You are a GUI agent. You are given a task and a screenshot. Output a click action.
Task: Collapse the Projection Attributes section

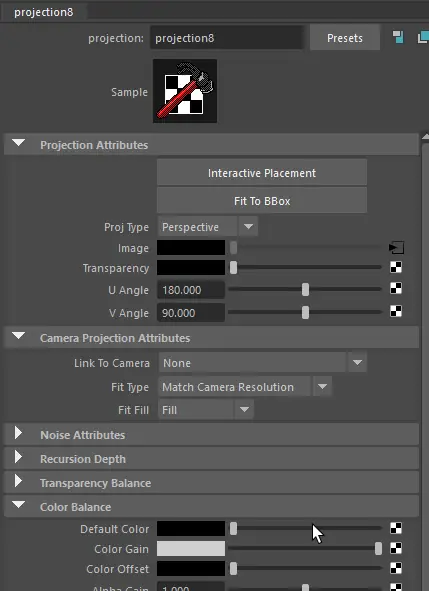(x=18, y=144)
